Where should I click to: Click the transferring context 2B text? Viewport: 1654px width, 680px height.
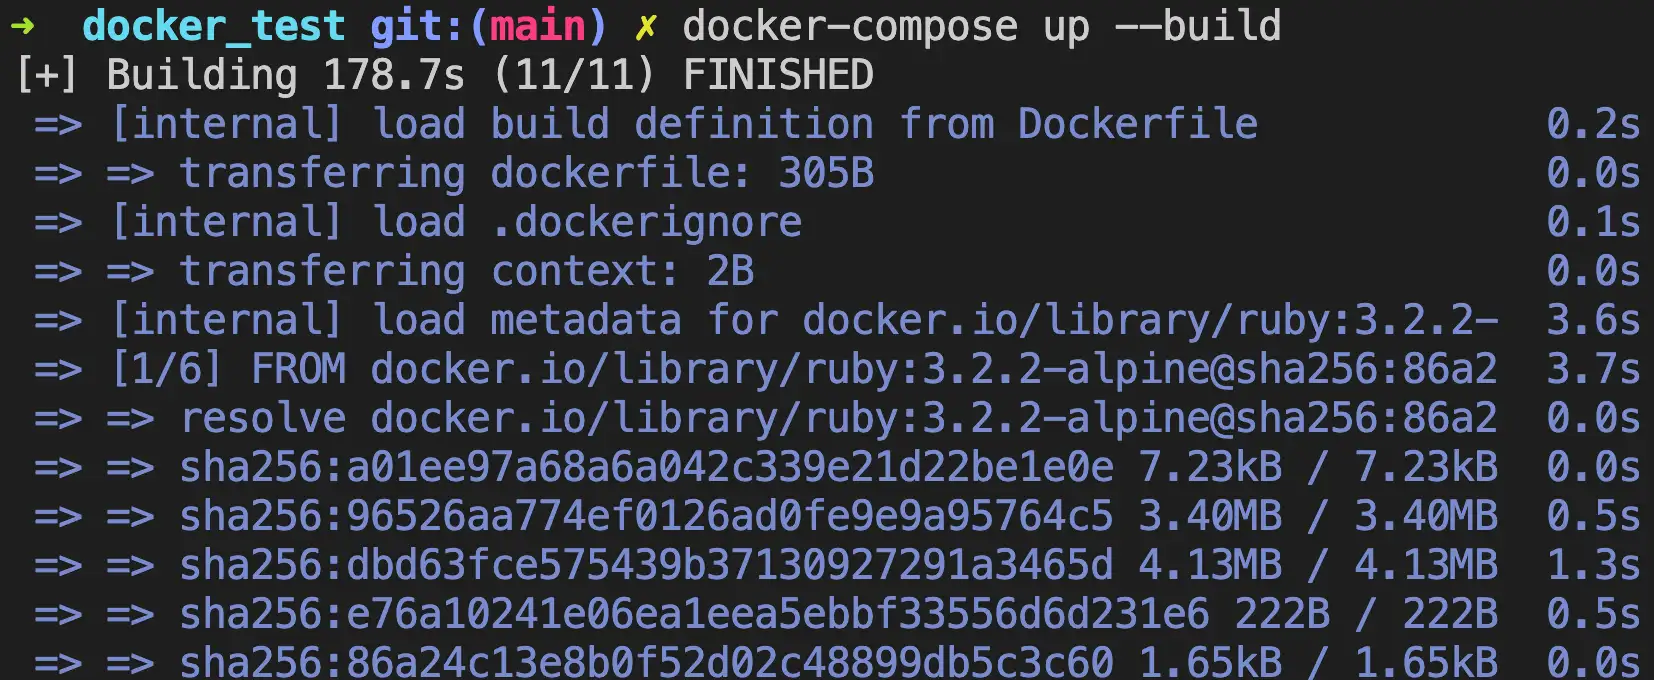pyautogui.click(x=466, y=272)
